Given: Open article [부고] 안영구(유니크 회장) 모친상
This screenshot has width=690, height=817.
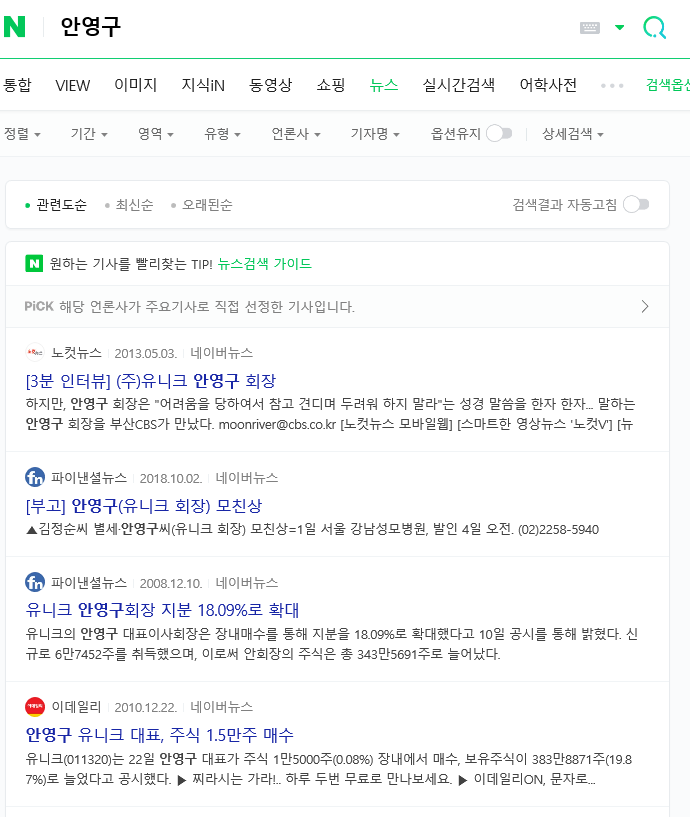Looking at the screenshot, I should click(x=144, y=506).
